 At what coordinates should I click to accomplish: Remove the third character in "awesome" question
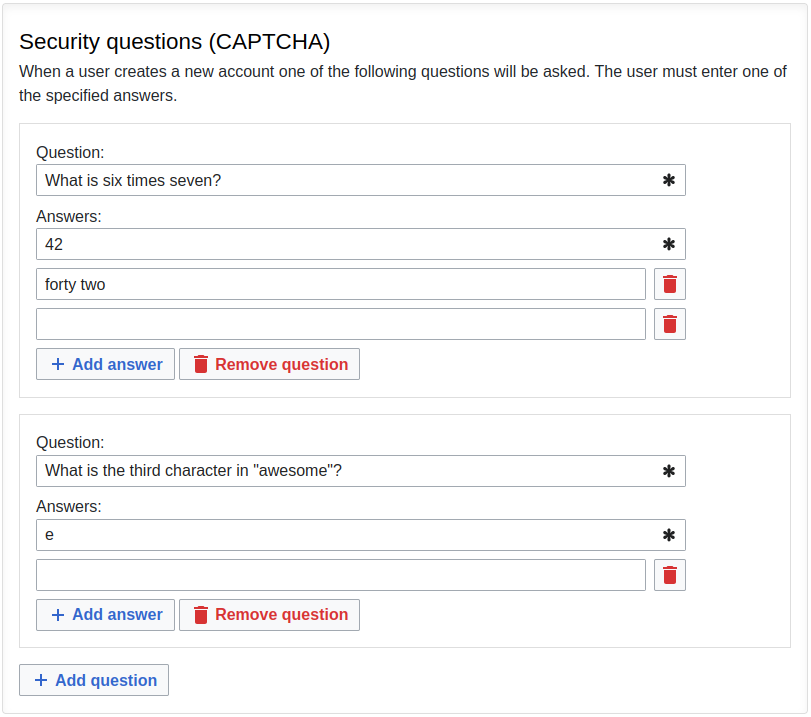click(x=269, y=615)
